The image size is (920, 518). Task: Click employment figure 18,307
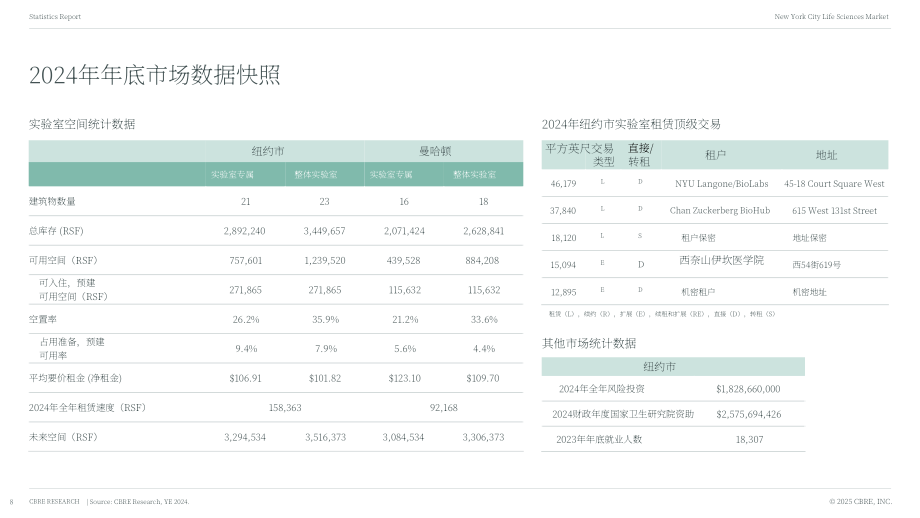[x=749, y=439]
